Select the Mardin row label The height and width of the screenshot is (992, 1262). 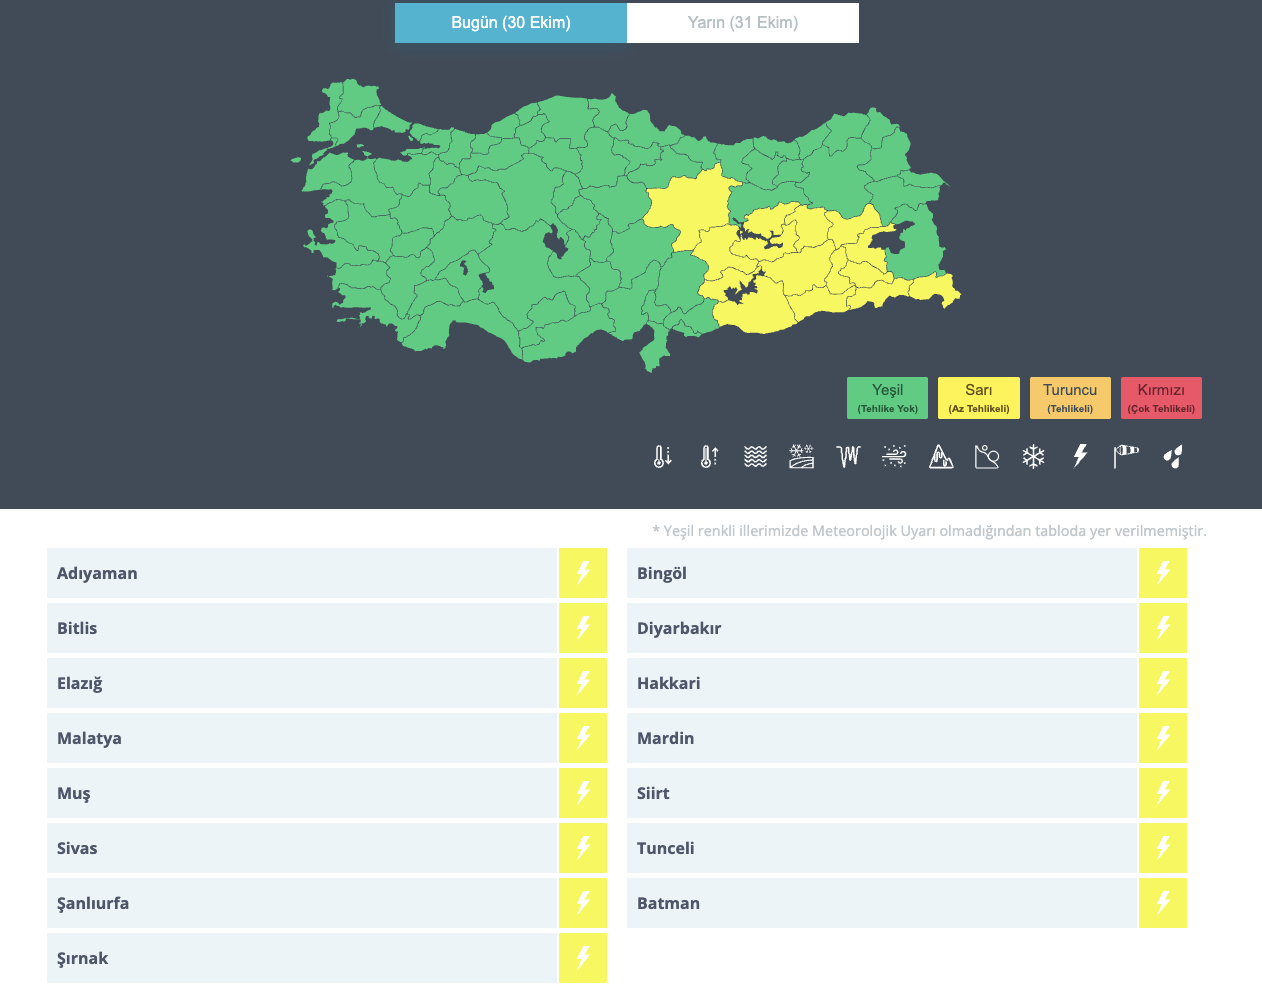(x=665, y=738)
